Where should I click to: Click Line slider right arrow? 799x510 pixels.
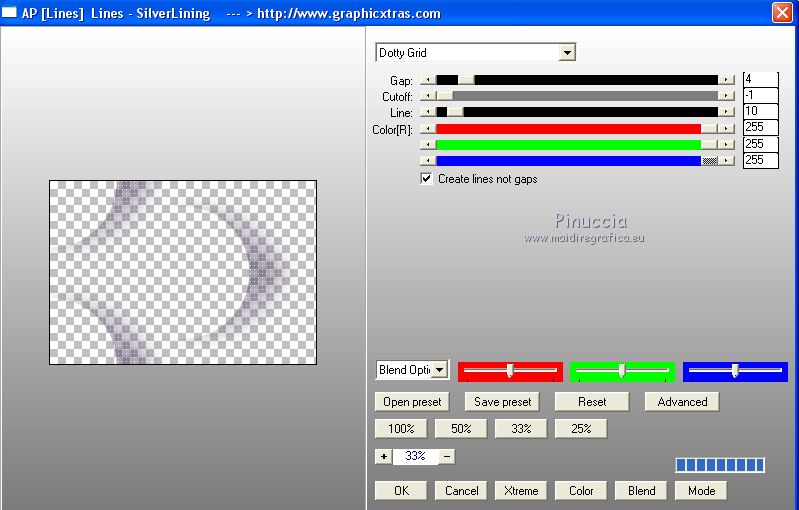click(726, 112)
